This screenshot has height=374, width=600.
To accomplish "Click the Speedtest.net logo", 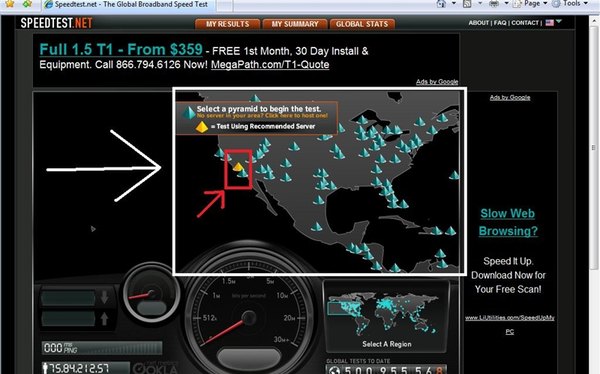I will point(56,23).
